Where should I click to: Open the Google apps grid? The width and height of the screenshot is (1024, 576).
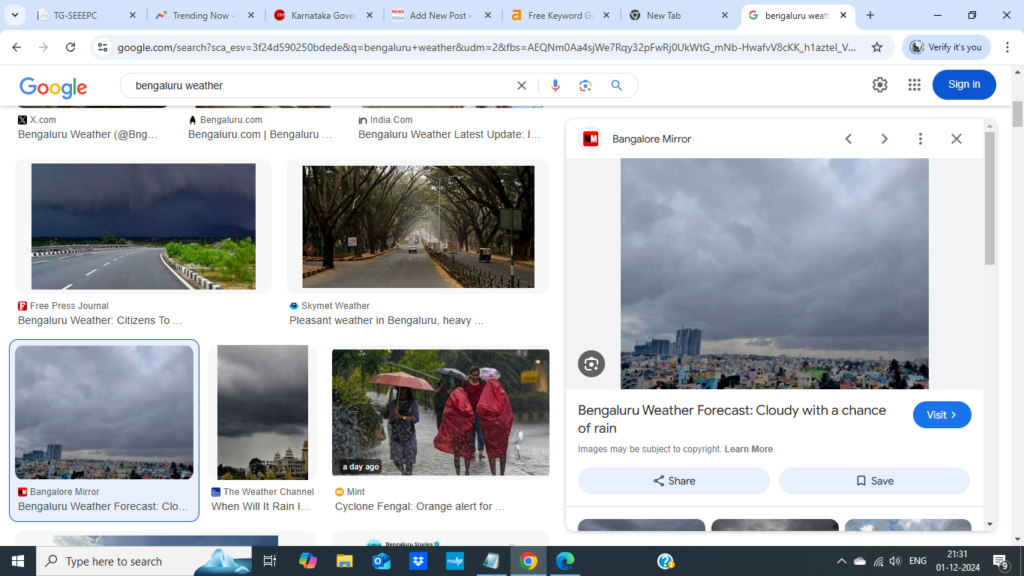coord(914,84)
